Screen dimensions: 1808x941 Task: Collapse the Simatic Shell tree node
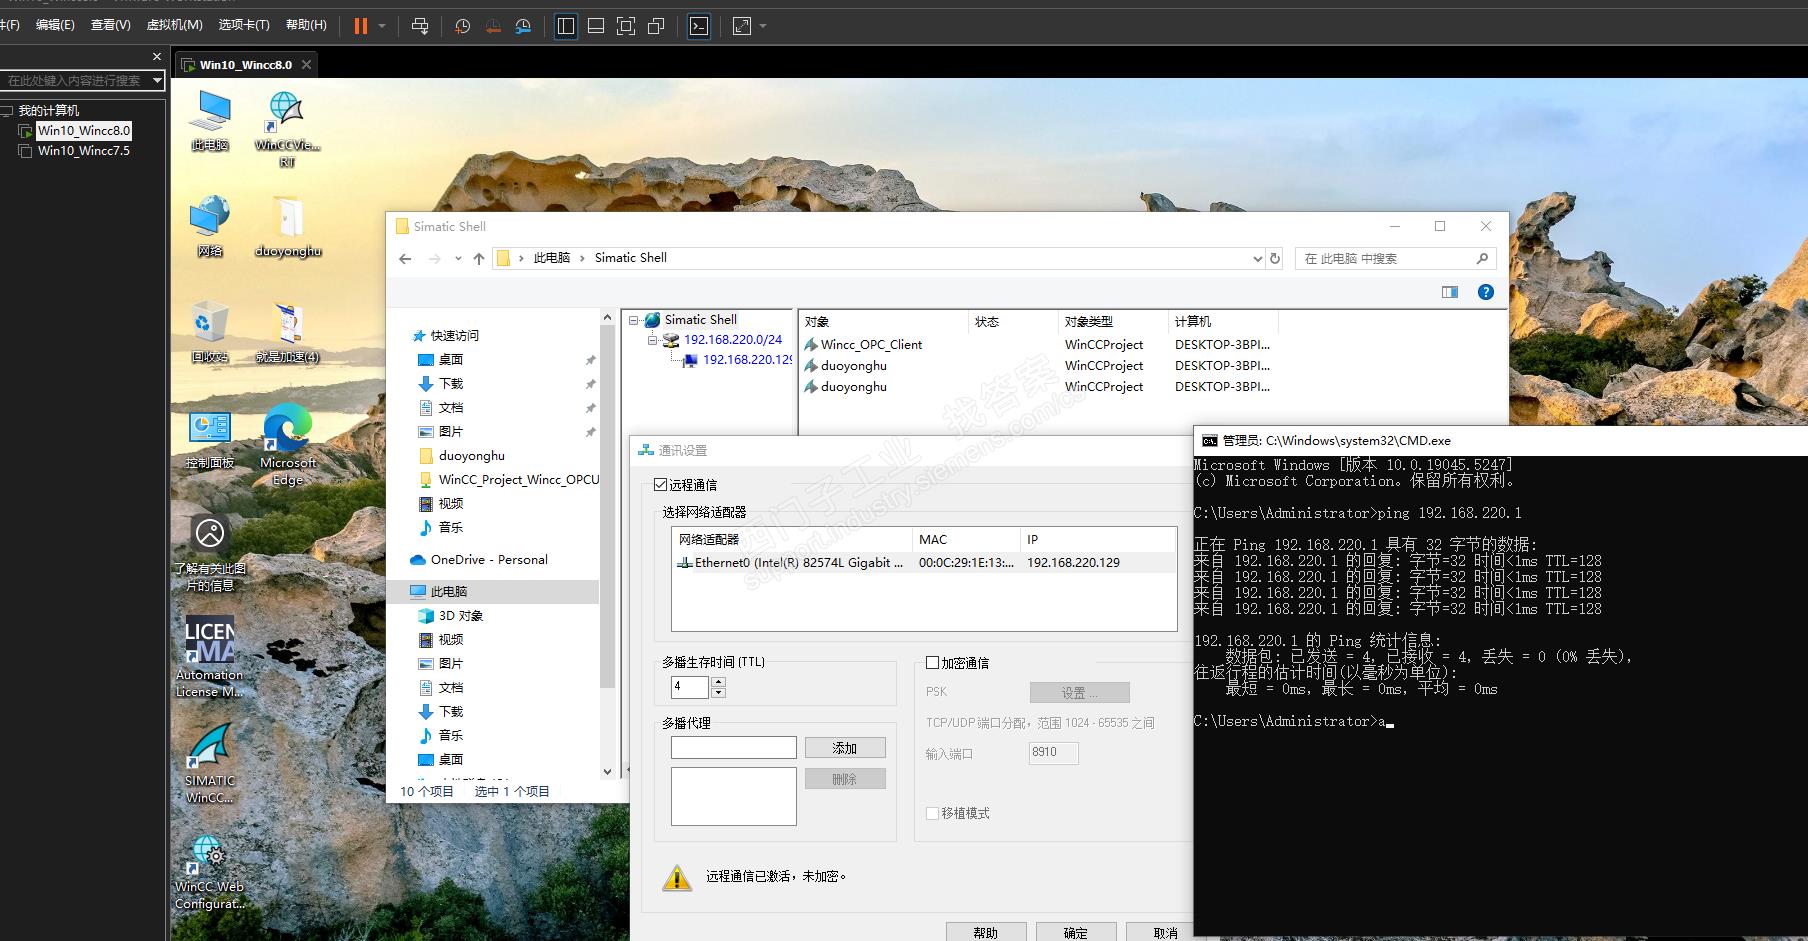634,321
